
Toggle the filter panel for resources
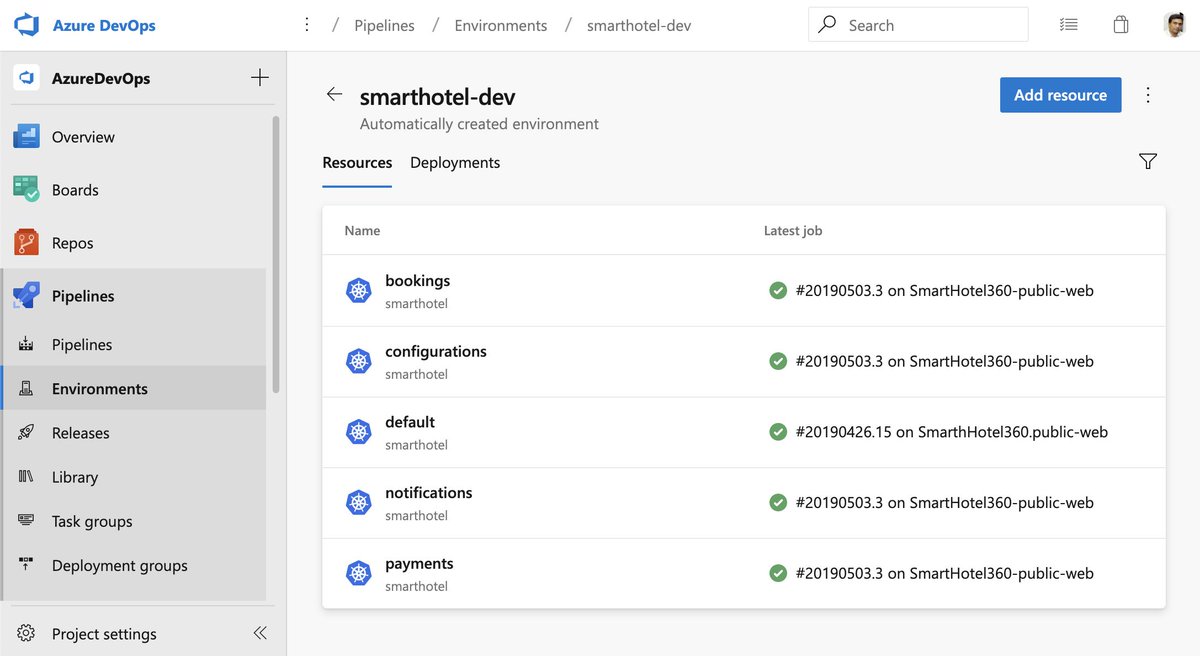click(x=1147, y=160)
